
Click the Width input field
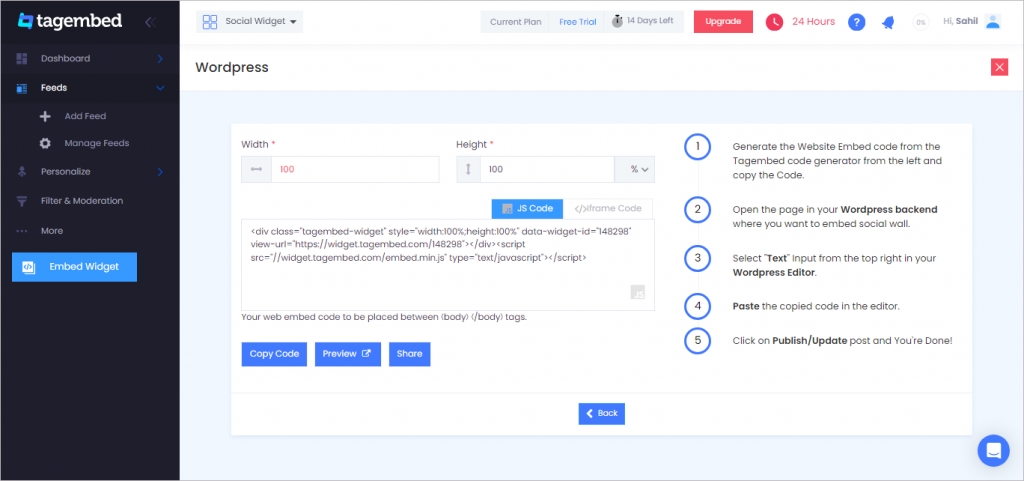click(x=355, y=169)
